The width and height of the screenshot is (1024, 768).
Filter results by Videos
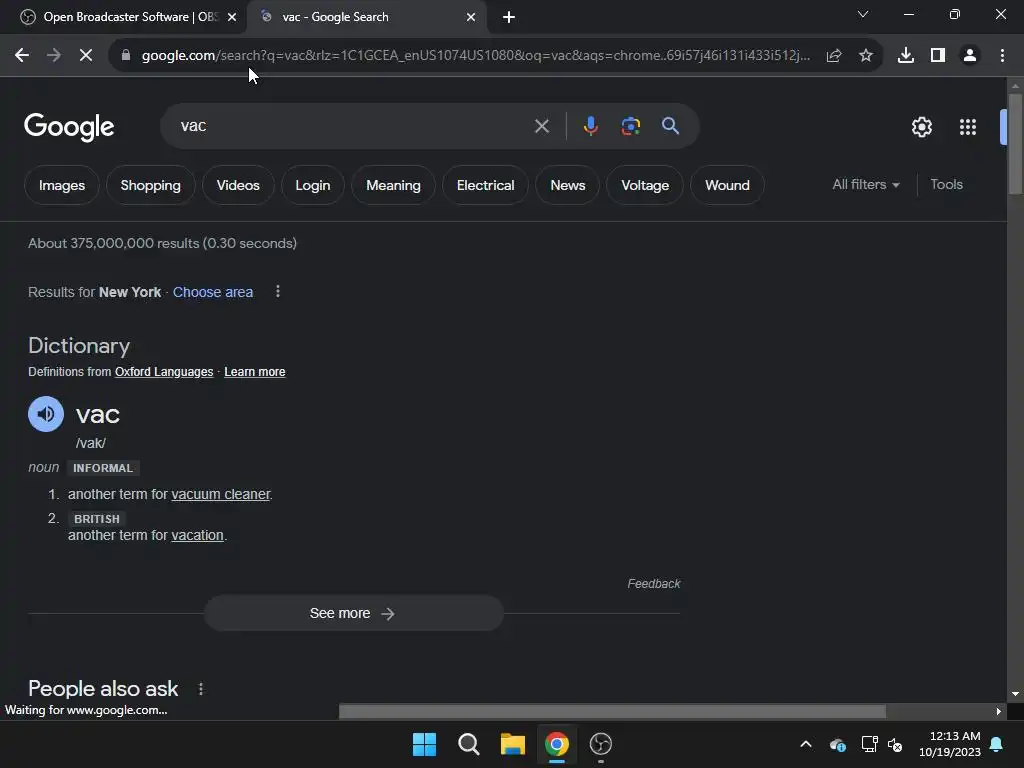point(238,185)
